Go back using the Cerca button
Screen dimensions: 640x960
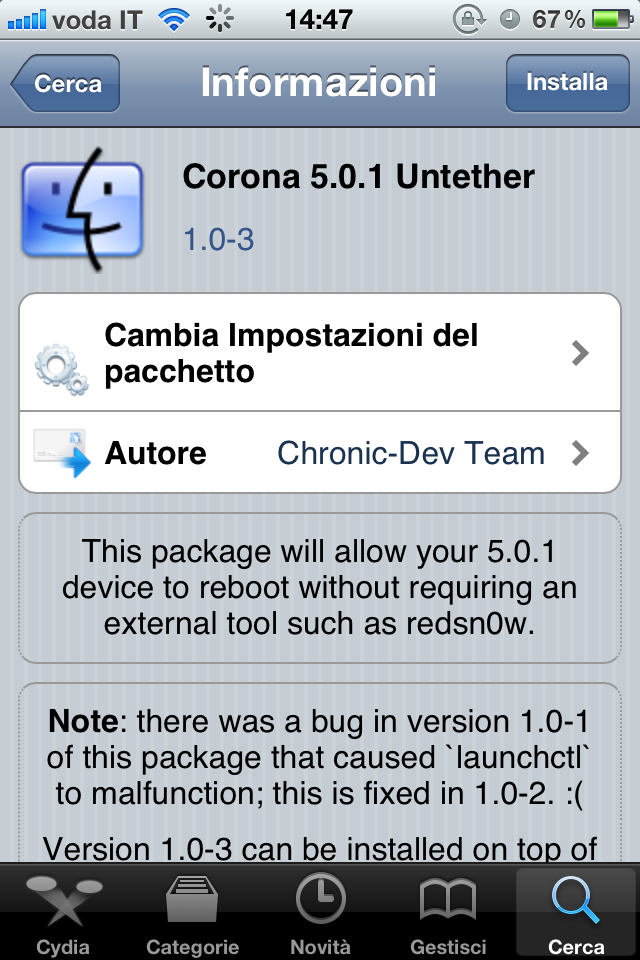[x=67, y=83]
